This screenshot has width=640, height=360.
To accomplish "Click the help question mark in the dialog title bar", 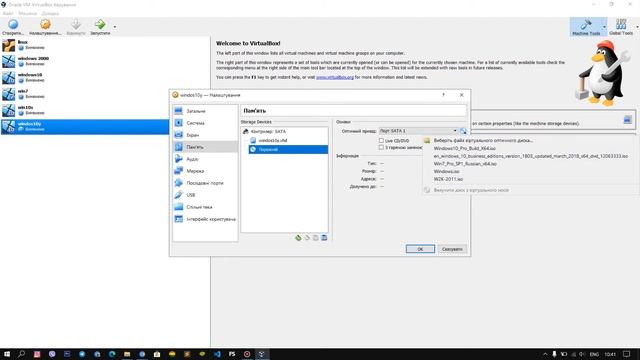I will pyautogui.click(x=443, y=95).
